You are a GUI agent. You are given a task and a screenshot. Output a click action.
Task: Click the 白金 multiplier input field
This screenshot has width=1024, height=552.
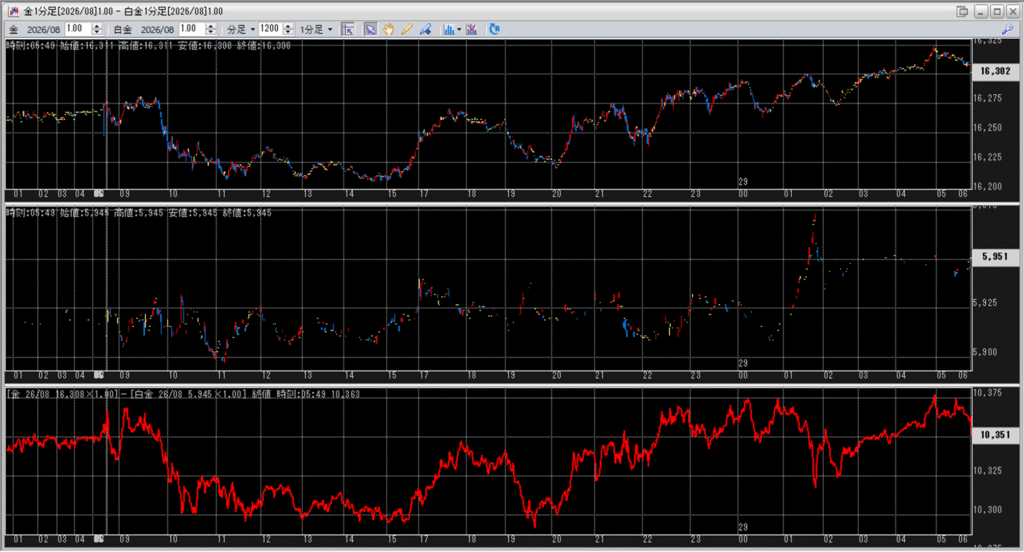194,29
